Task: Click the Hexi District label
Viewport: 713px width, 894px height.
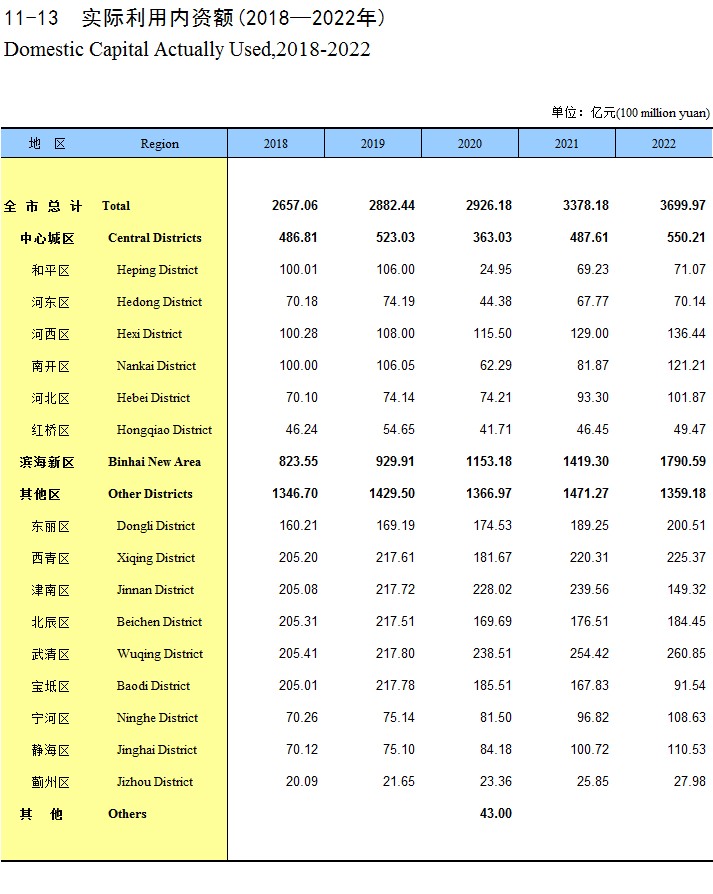Action: pos(149,334)
